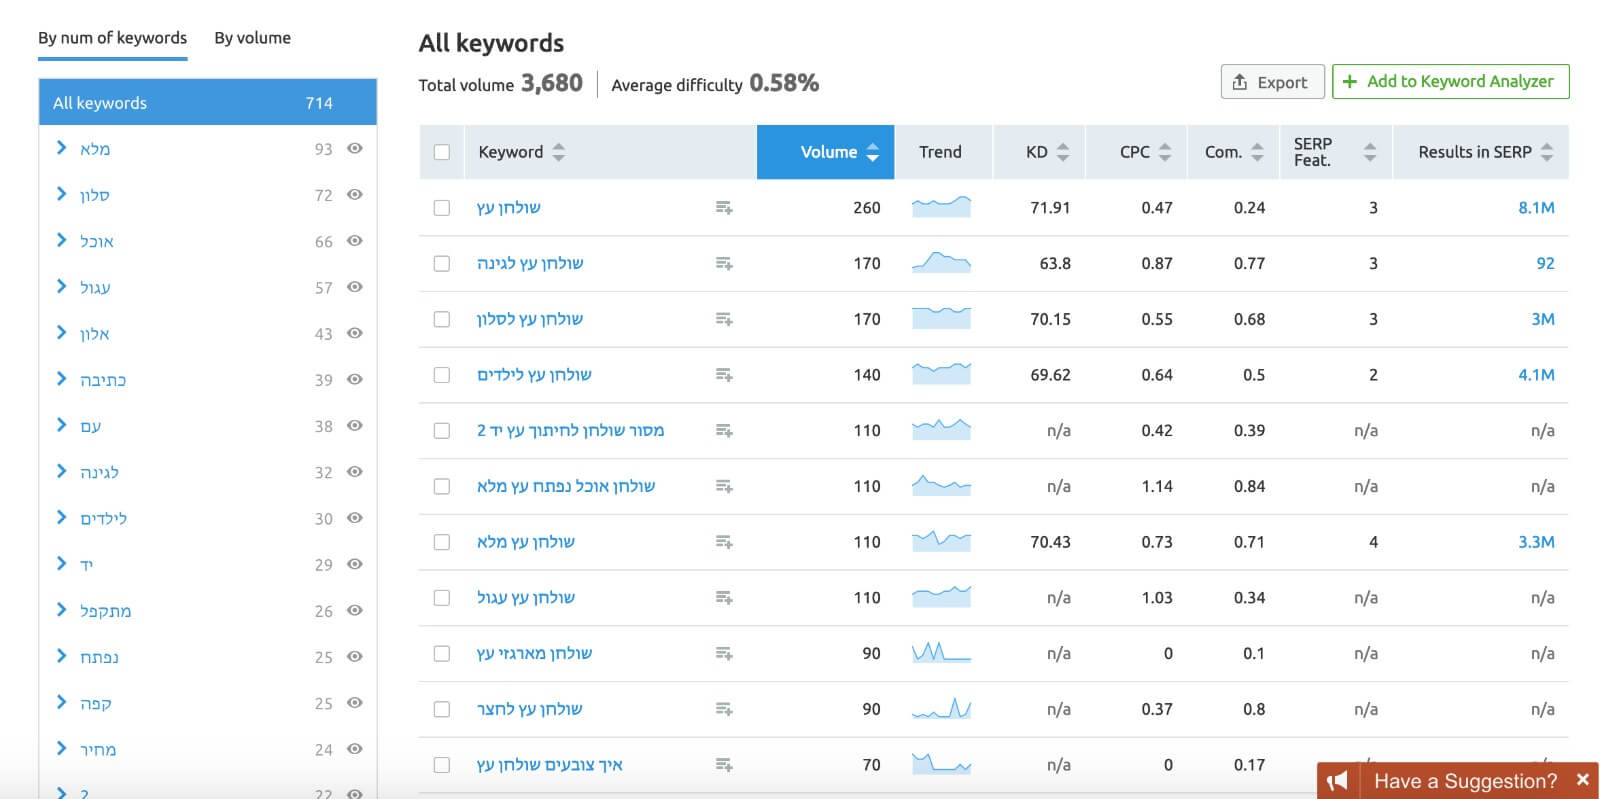Switch to the By volume tab
Screen dimensions: 1600x799
(x=252, y=38)
